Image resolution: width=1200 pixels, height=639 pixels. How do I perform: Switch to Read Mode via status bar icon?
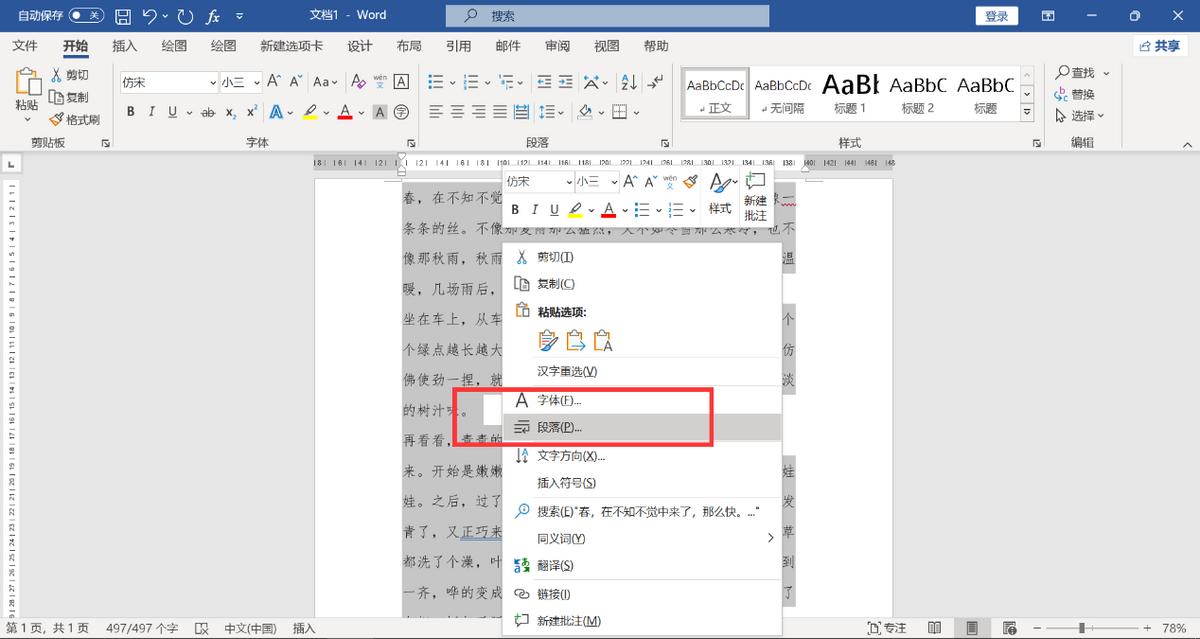(934, 627)
